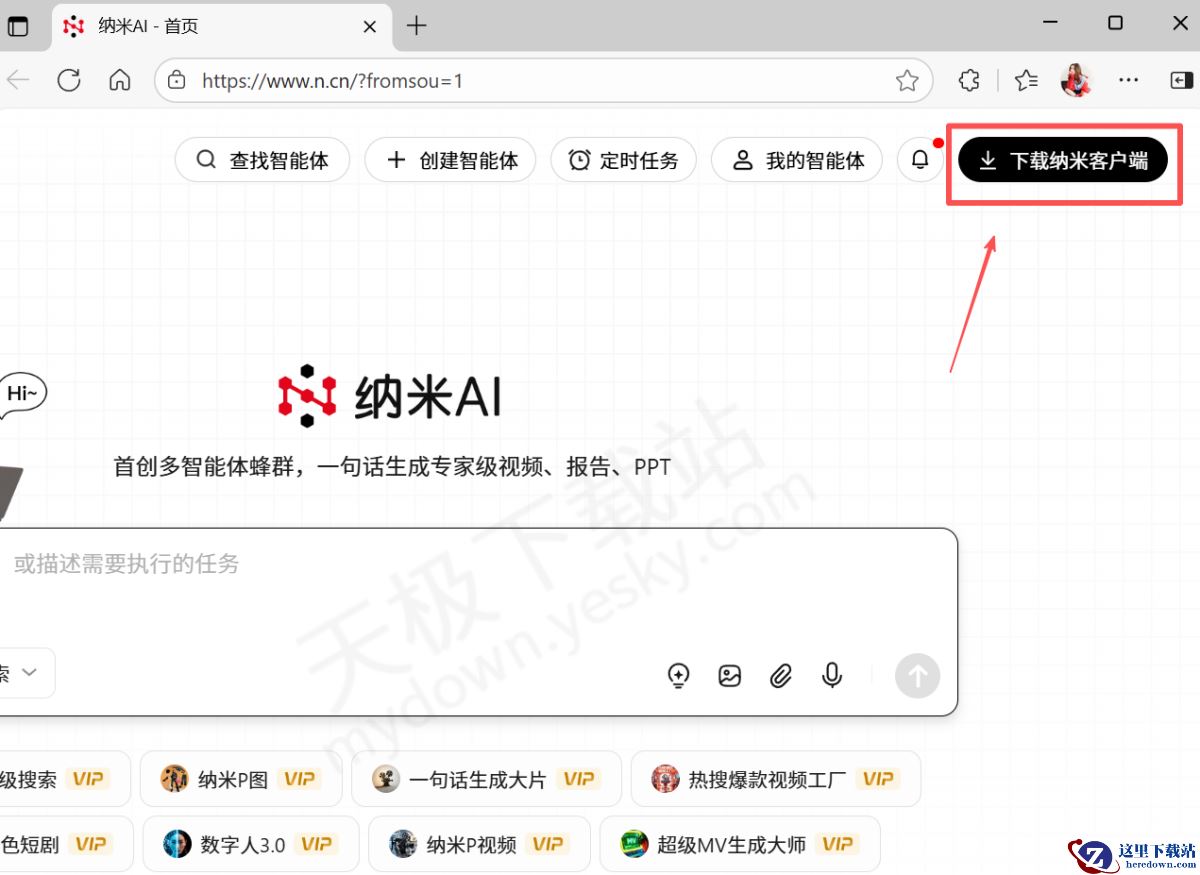Image resolution: width=1200 pixels, height=875 pixels.
Task: Click the Hi~ speech bubble
Action: pos(22,394)
